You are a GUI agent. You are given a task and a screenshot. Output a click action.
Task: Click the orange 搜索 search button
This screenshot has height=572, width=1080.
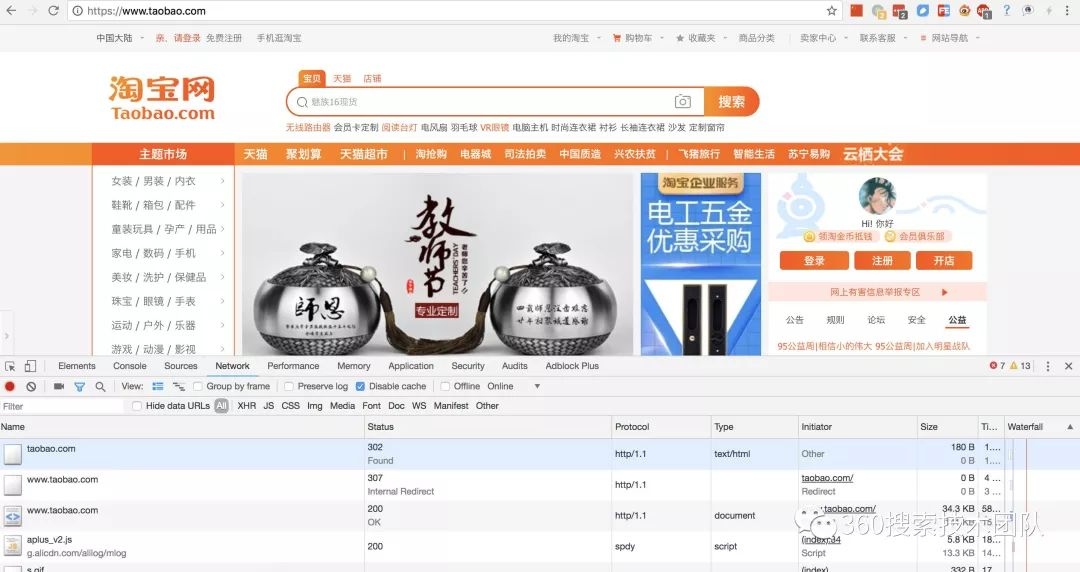(731, 101)
